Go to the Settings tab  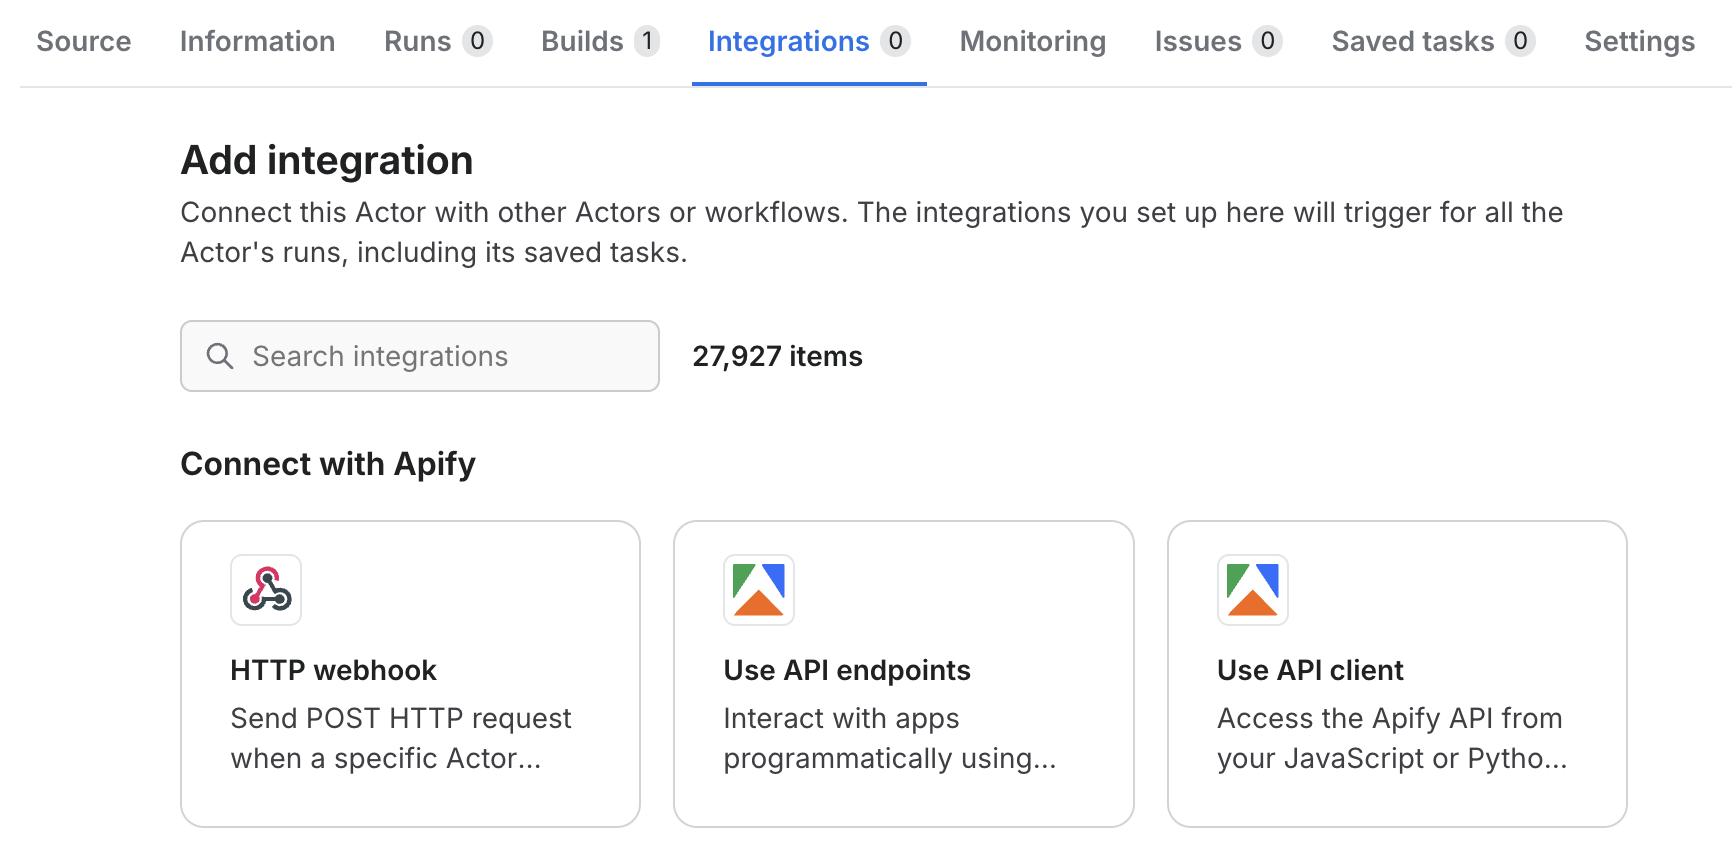point(1640,41)
